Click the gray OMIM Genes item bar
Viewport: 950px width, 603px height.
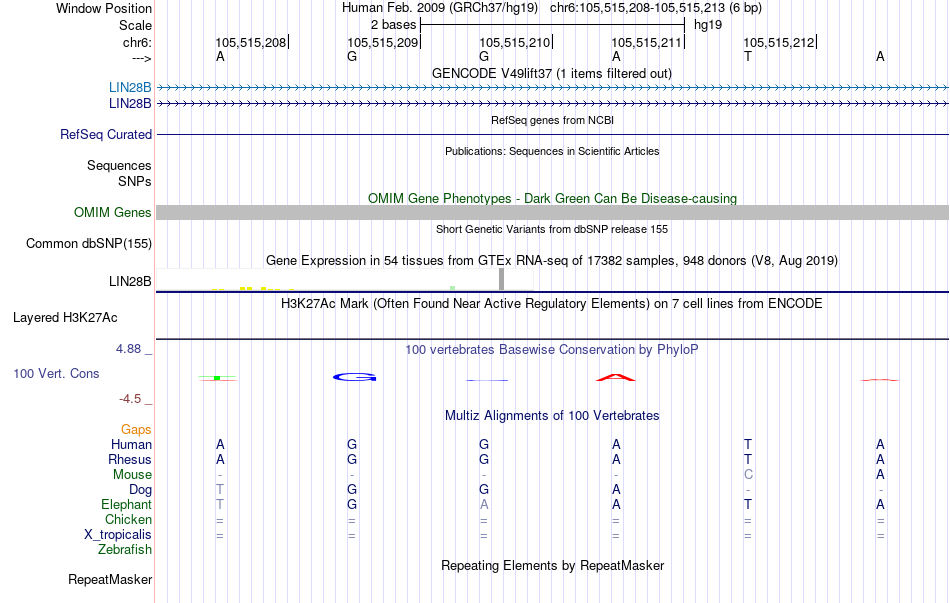click(x=553, y=212)
